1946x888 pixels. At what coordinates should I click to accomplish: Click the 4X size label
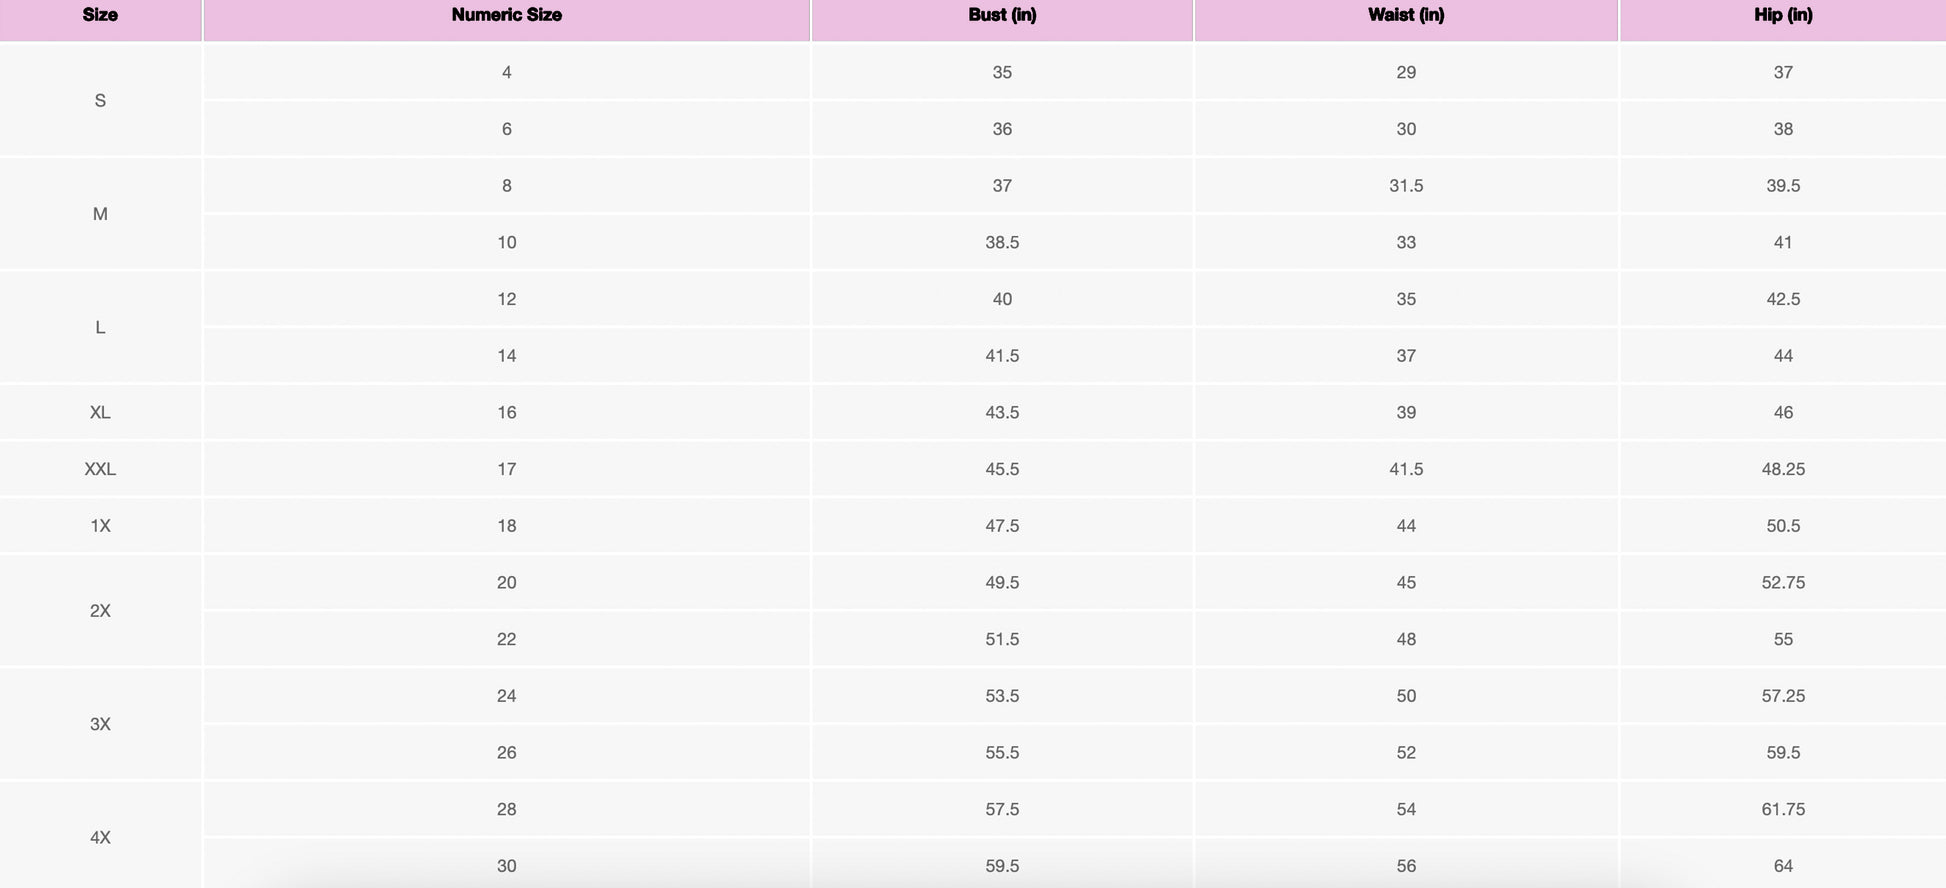click(x=100, y=838)
